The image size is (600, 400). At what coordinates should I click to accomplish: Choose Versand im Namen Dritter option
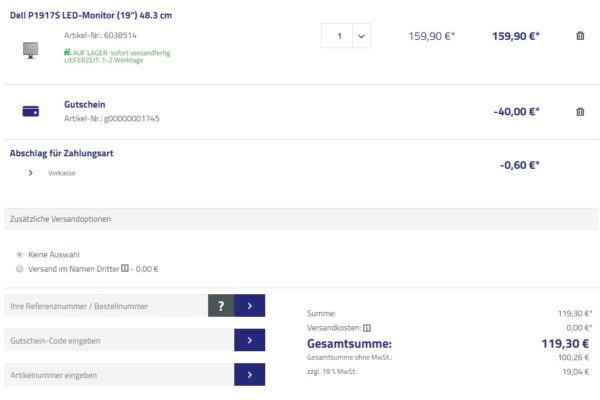click(x=20, y=268)
